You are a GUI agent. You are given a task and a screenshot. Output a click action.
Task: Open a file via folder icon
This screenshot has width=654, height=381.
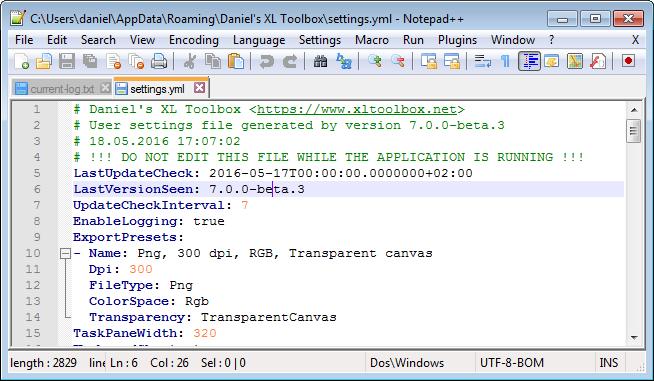coord(44,62)
